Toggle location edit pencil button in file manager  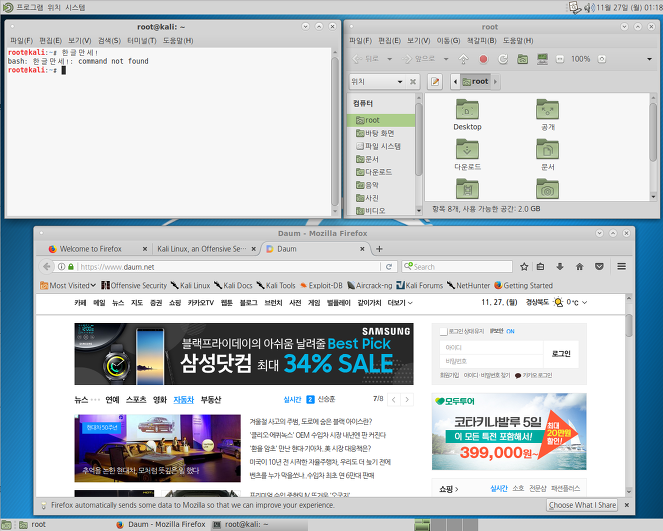(x=435, y=82)
